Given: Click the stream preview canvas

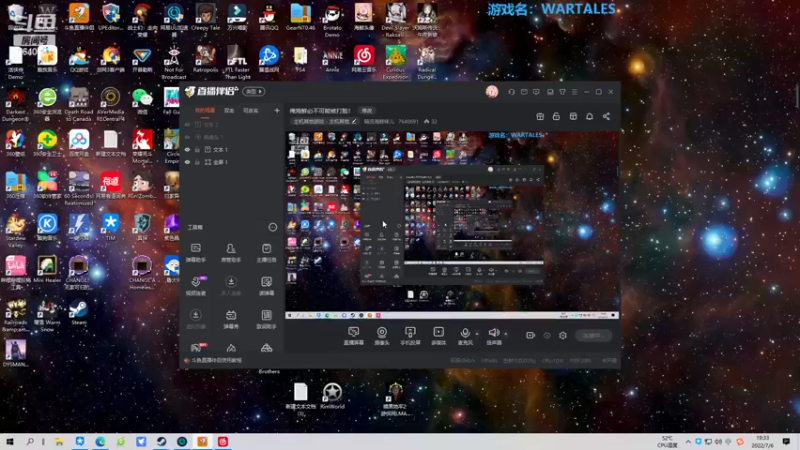Looking at the screenshot, I should [x=452, y=226].
